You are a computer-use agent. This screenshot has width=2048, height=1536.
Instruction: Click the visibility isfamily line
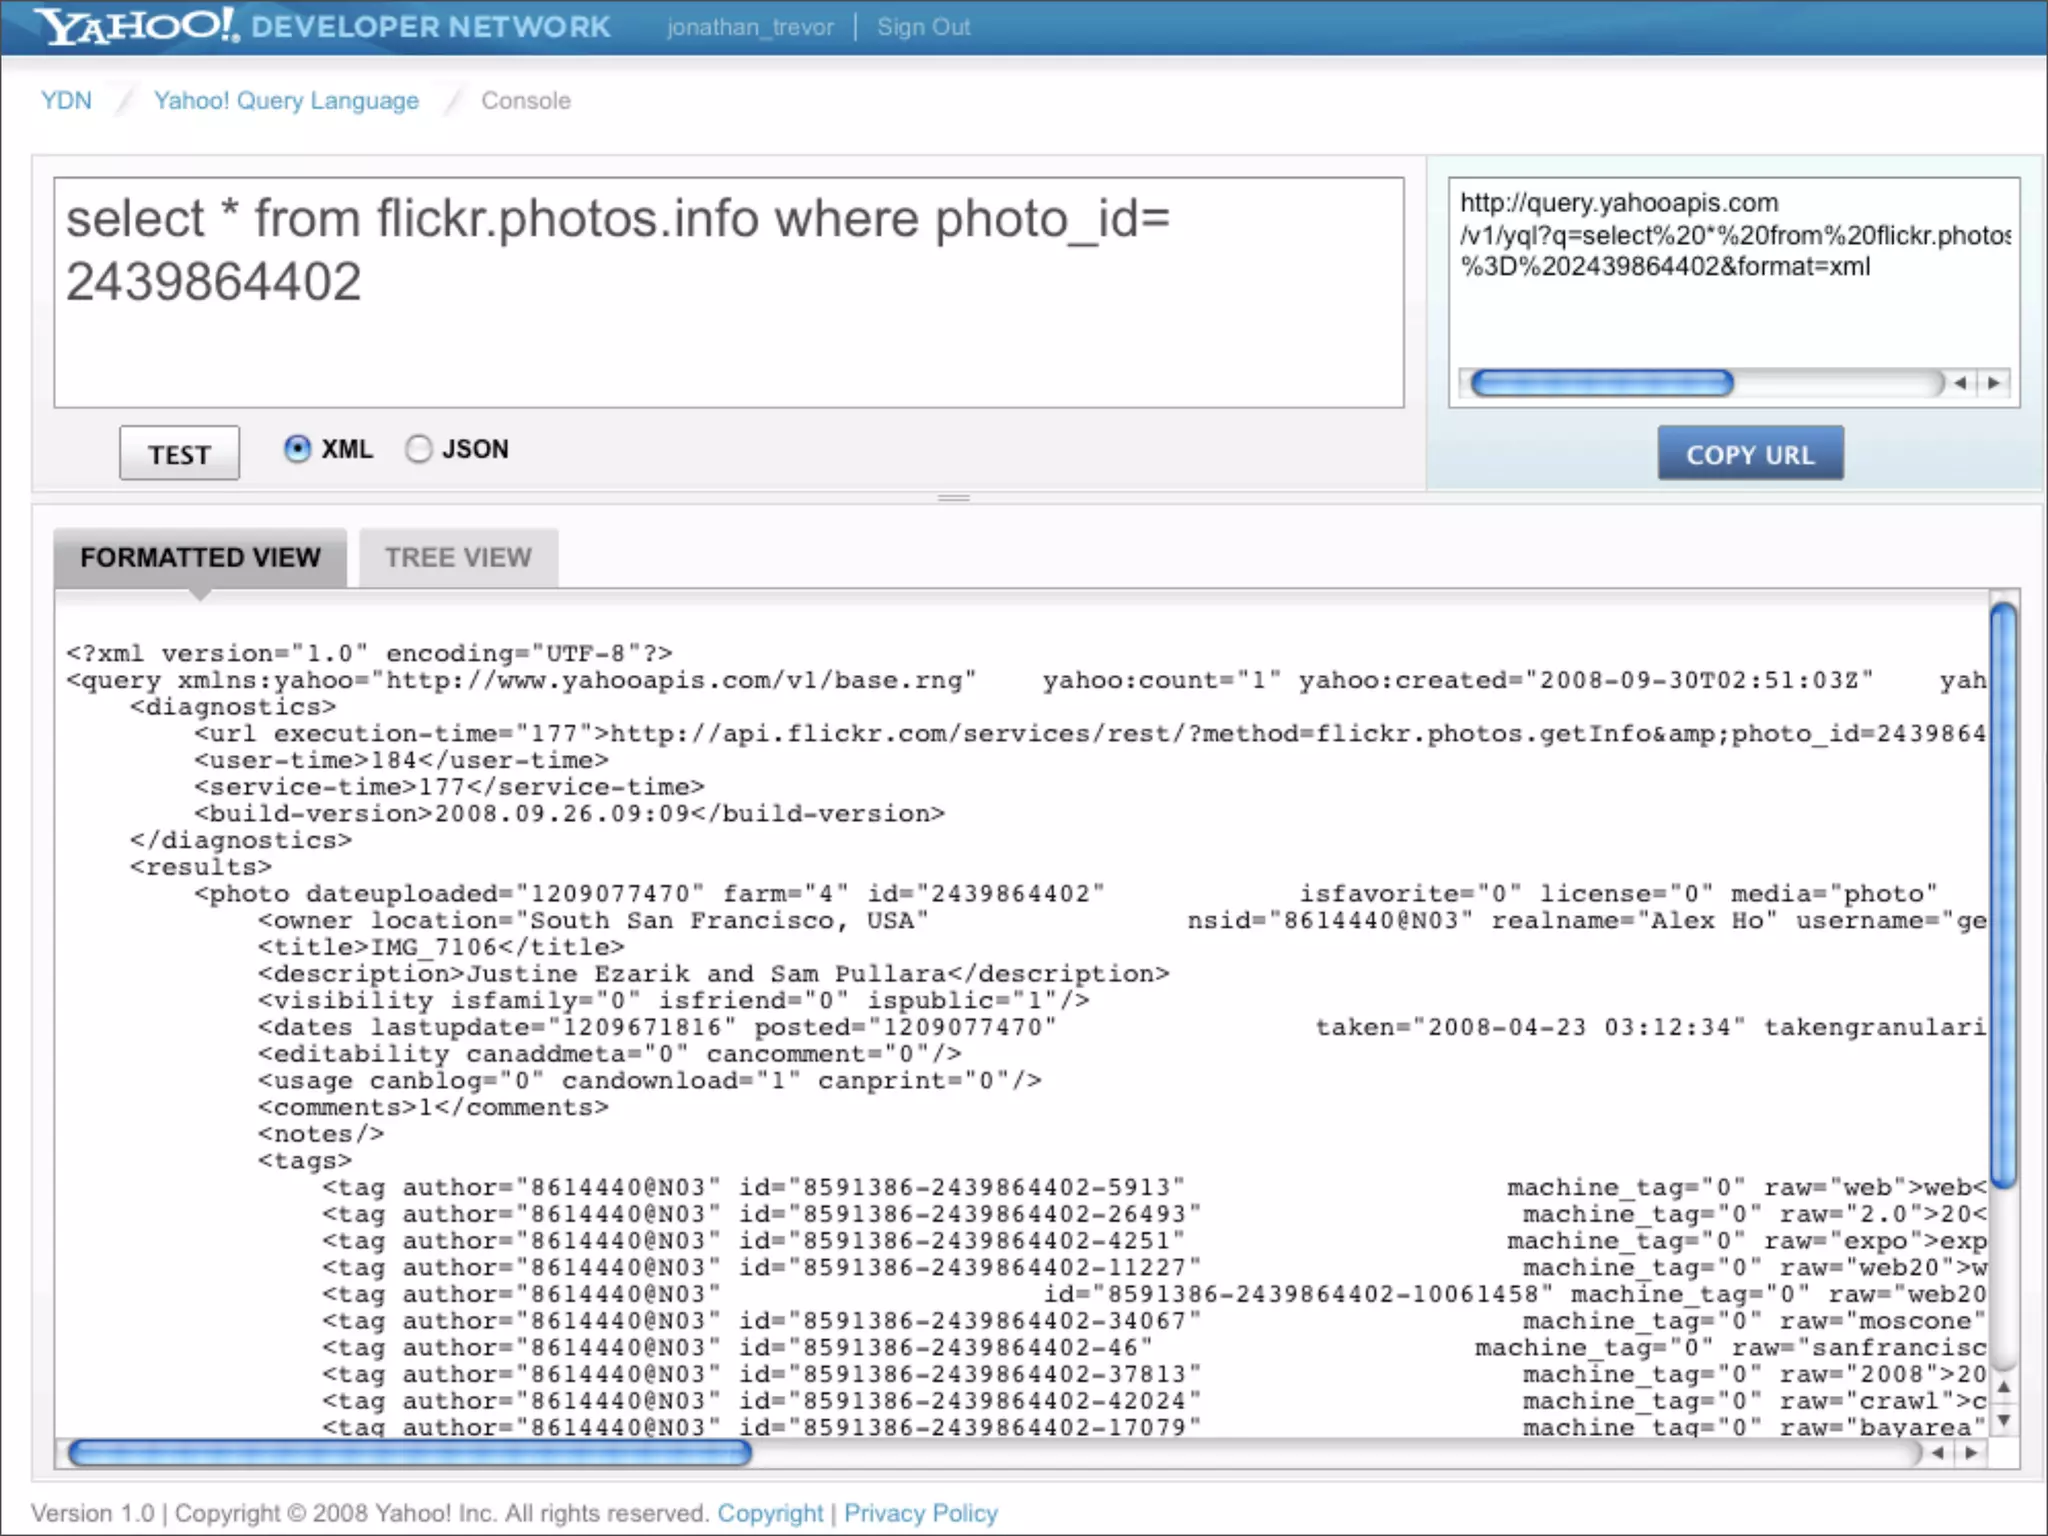(x=673, y=1000)
